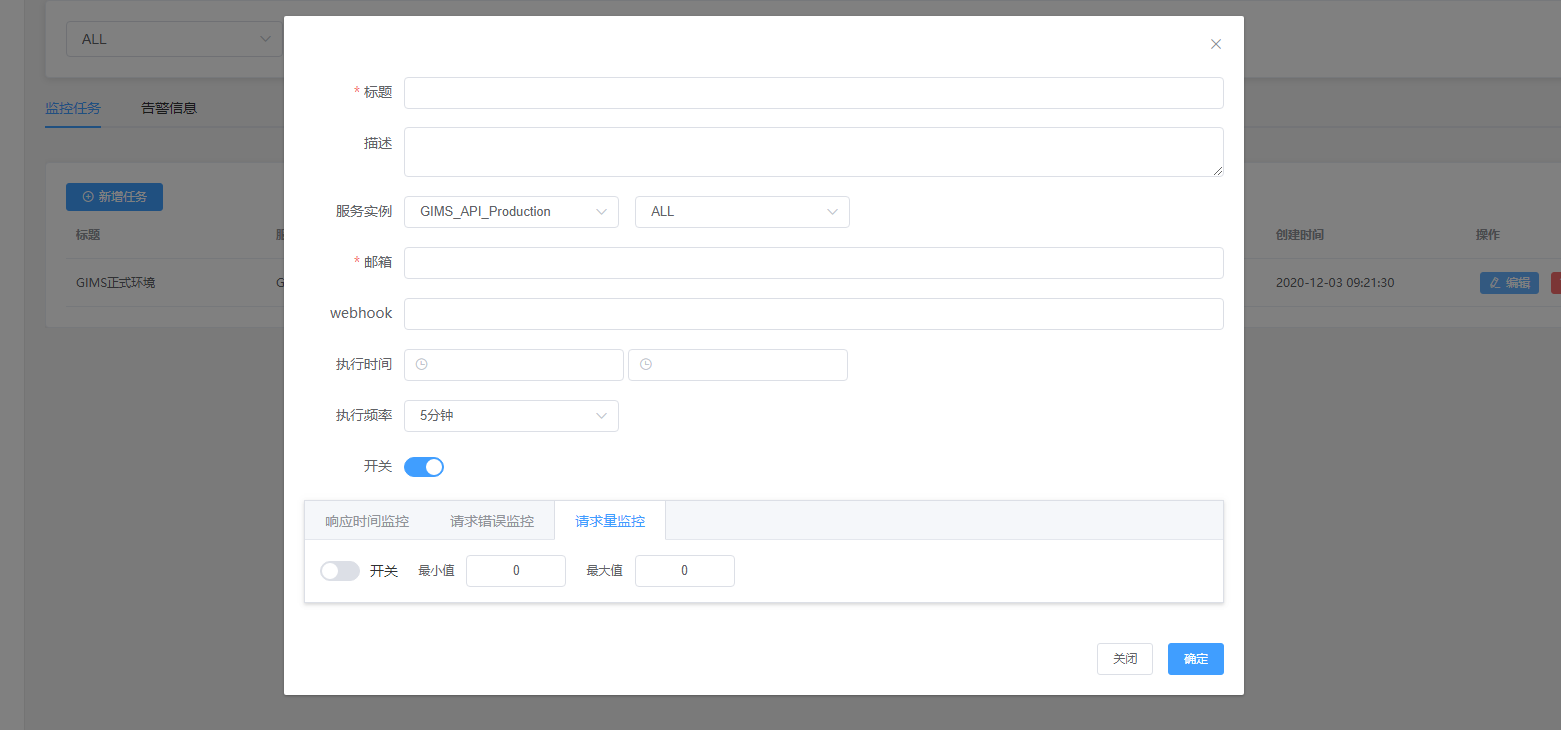Click the clock icon in end time field

pyautogui.click(x=646, y=365)
